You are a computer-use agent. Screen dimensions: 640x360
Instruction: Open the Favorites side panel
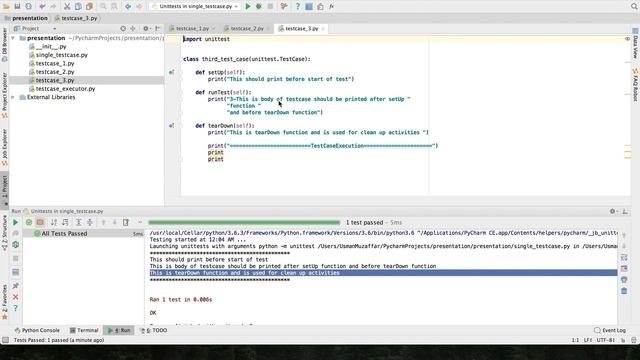(4, 302)
